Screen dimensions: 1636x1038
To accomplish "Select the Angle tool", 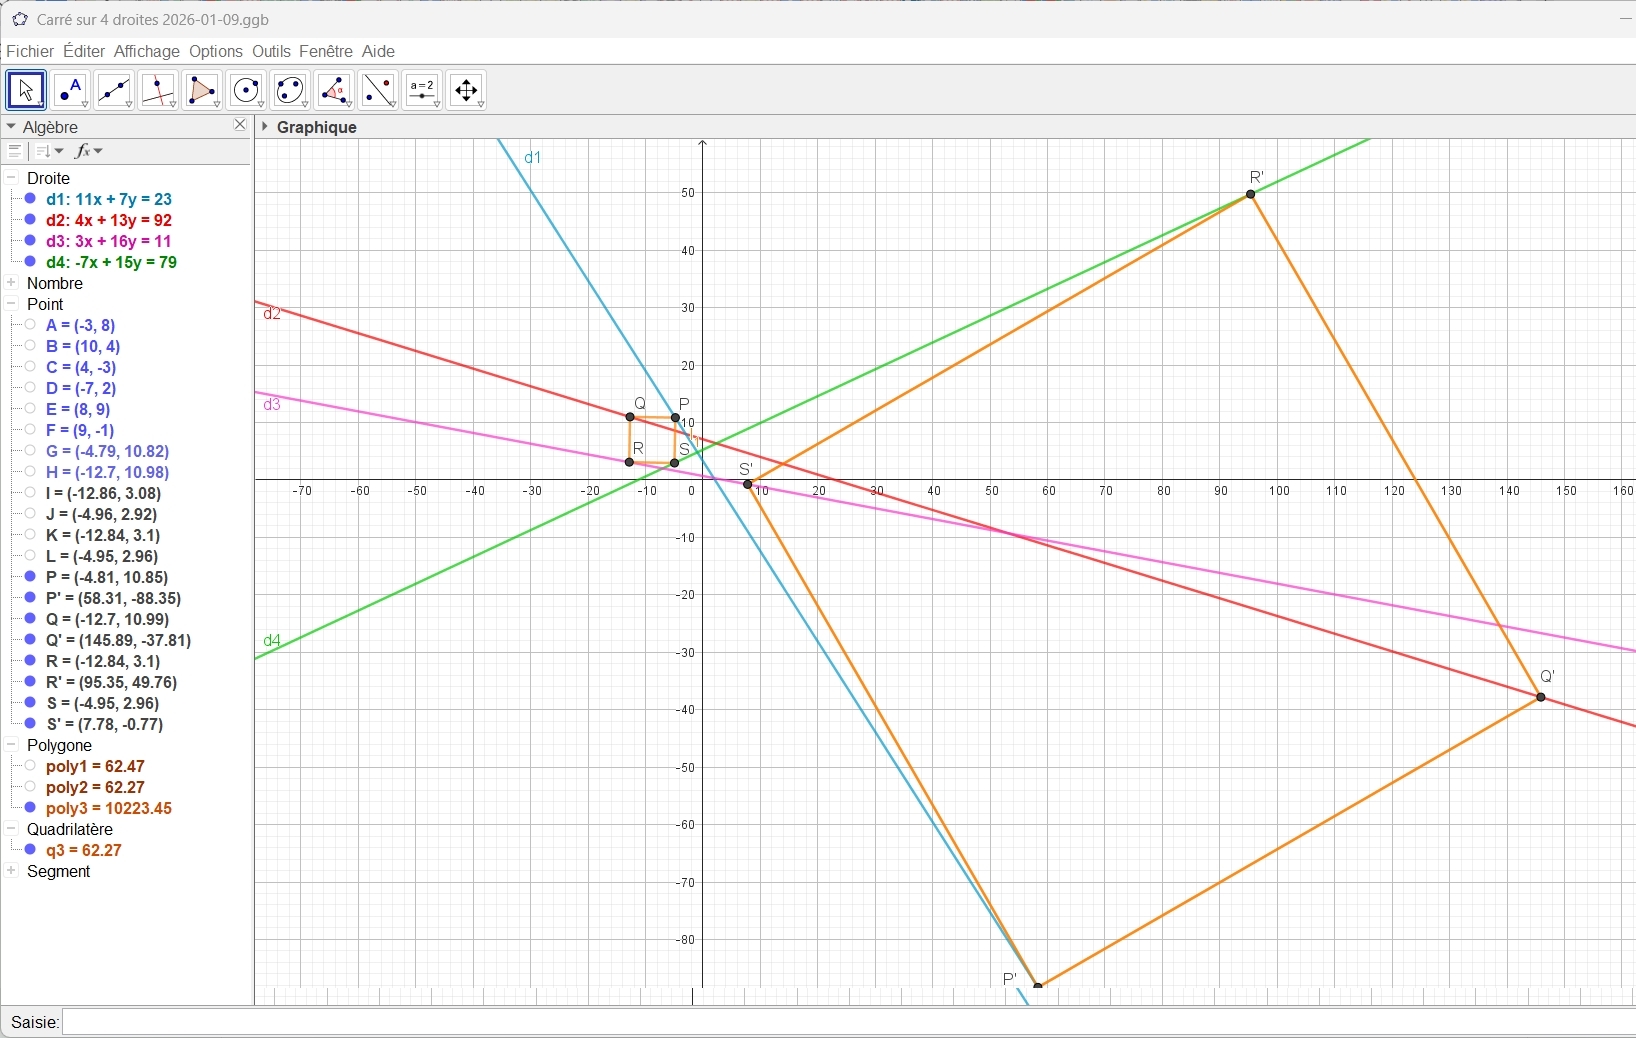I will pyautogui.click(x=335, y=91).
